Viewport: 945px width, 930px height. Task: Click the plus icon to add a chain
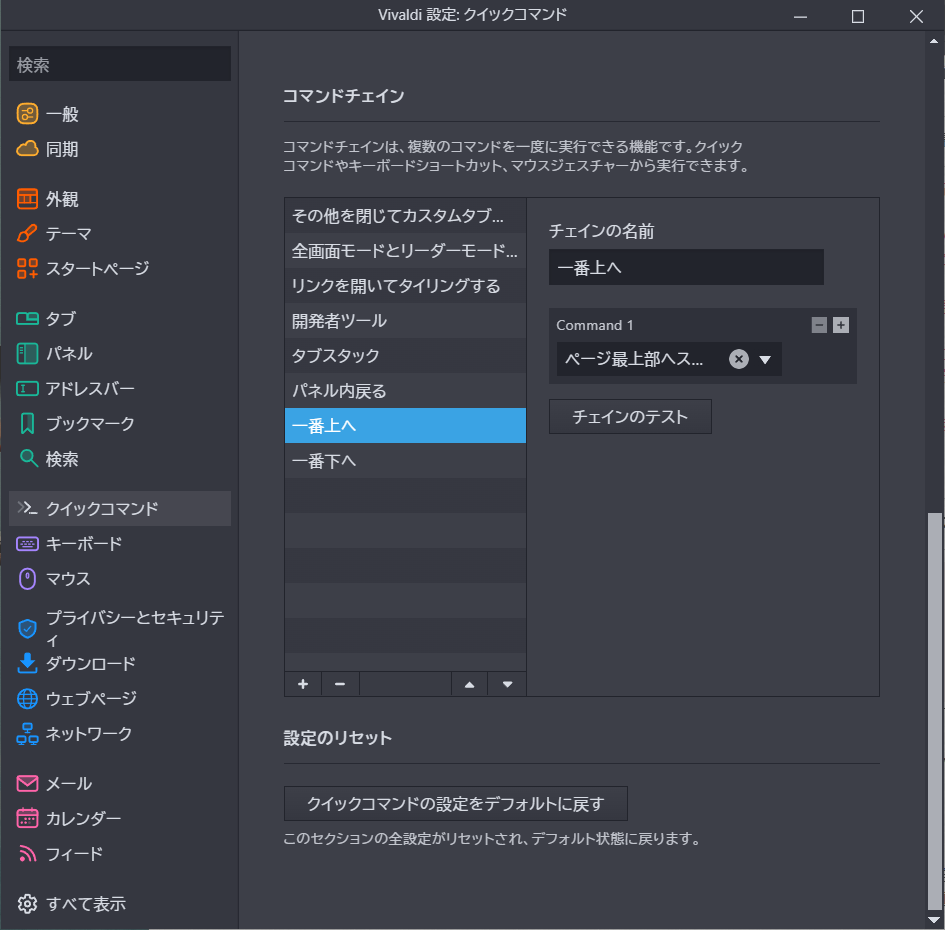[303, 684]
